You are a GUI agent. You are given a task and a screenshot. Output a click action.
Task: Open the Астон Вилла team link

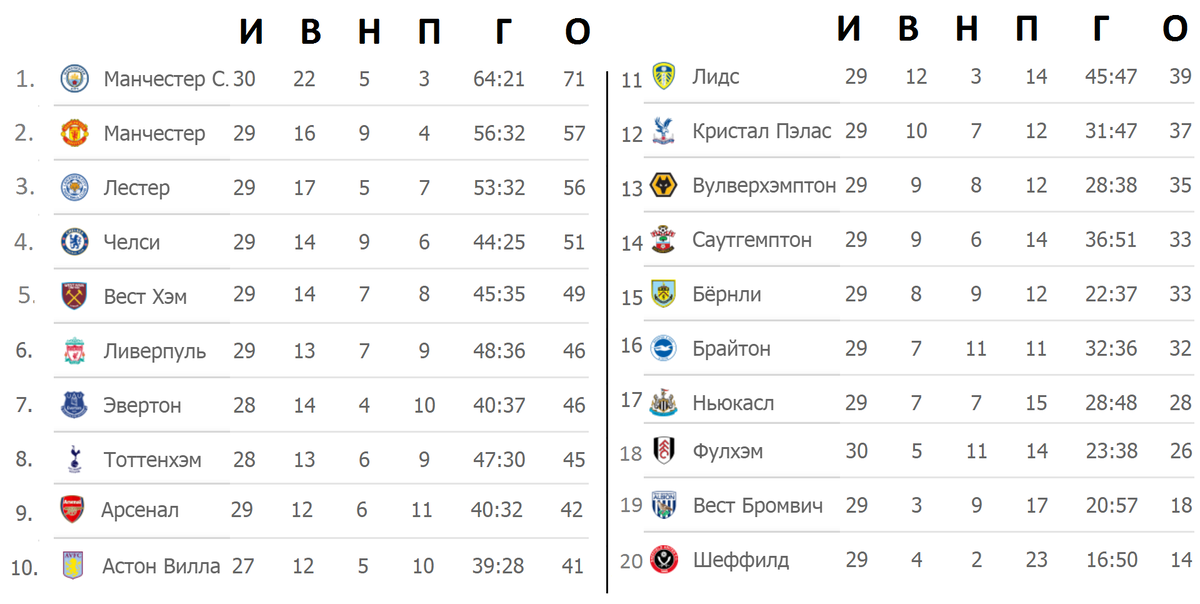click(x=161, y=566)
